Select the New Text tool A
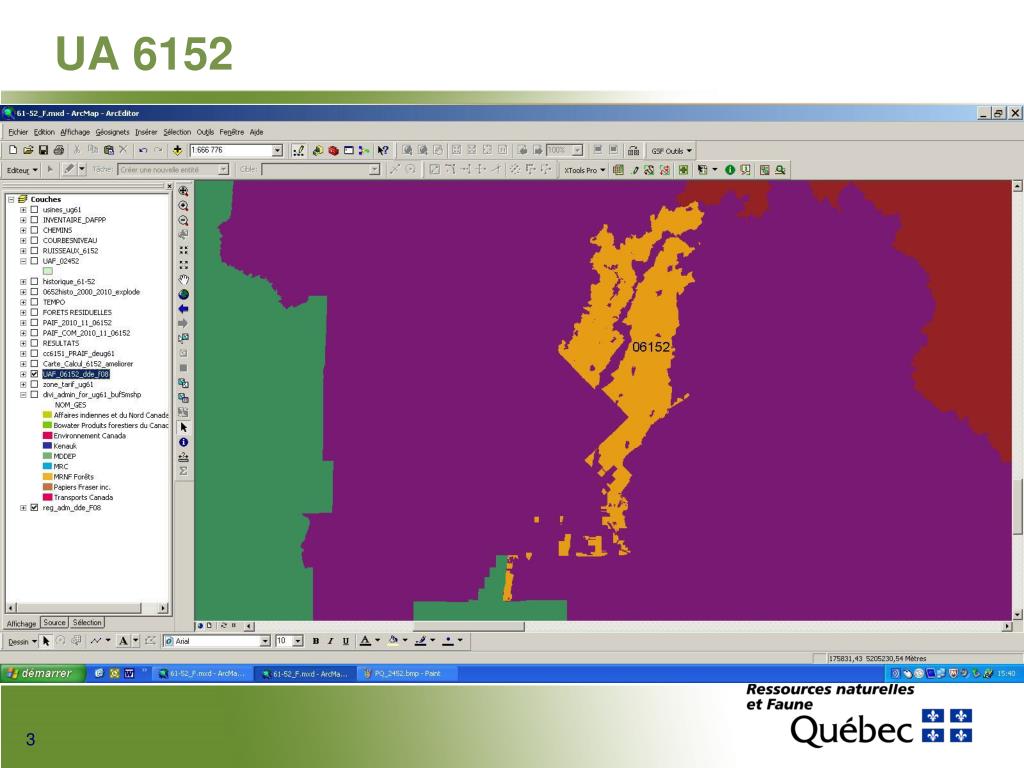Viewport: 1024px width, 768px height. pos(123,641)
